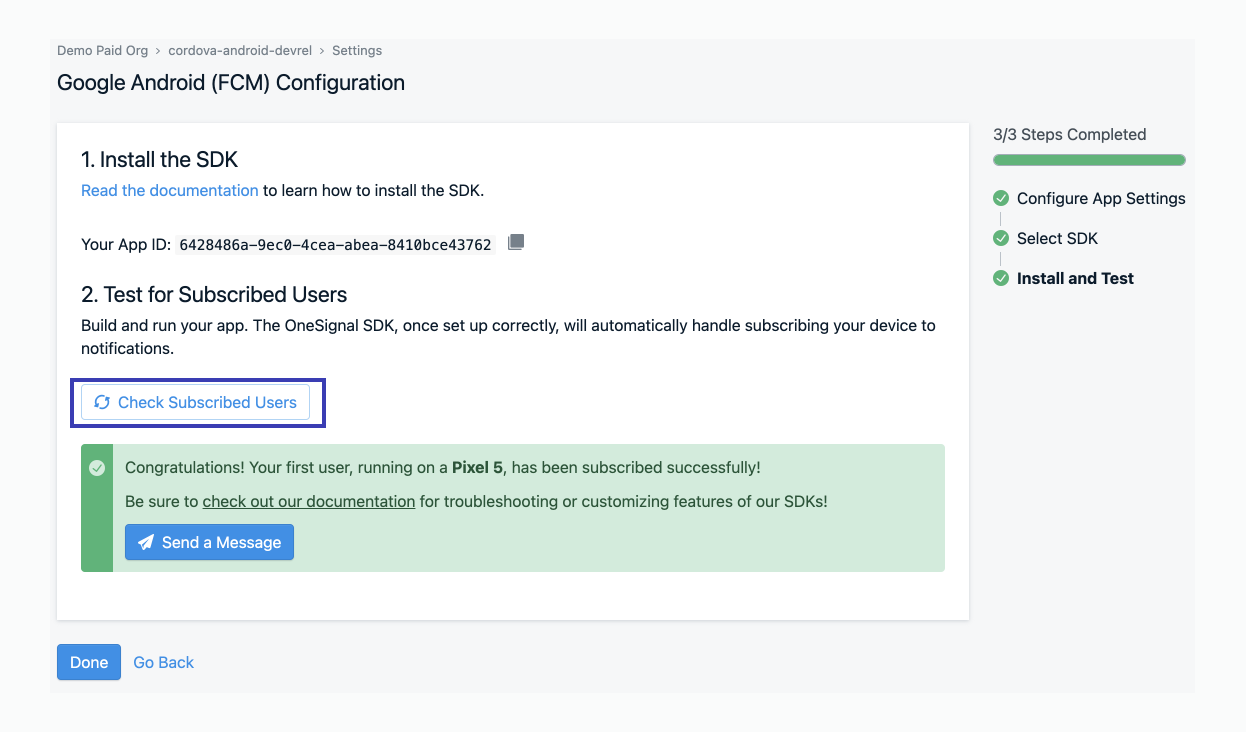1246x732 pixels.
Task: Open the check out our documentation link
Action: click(308, 501)
